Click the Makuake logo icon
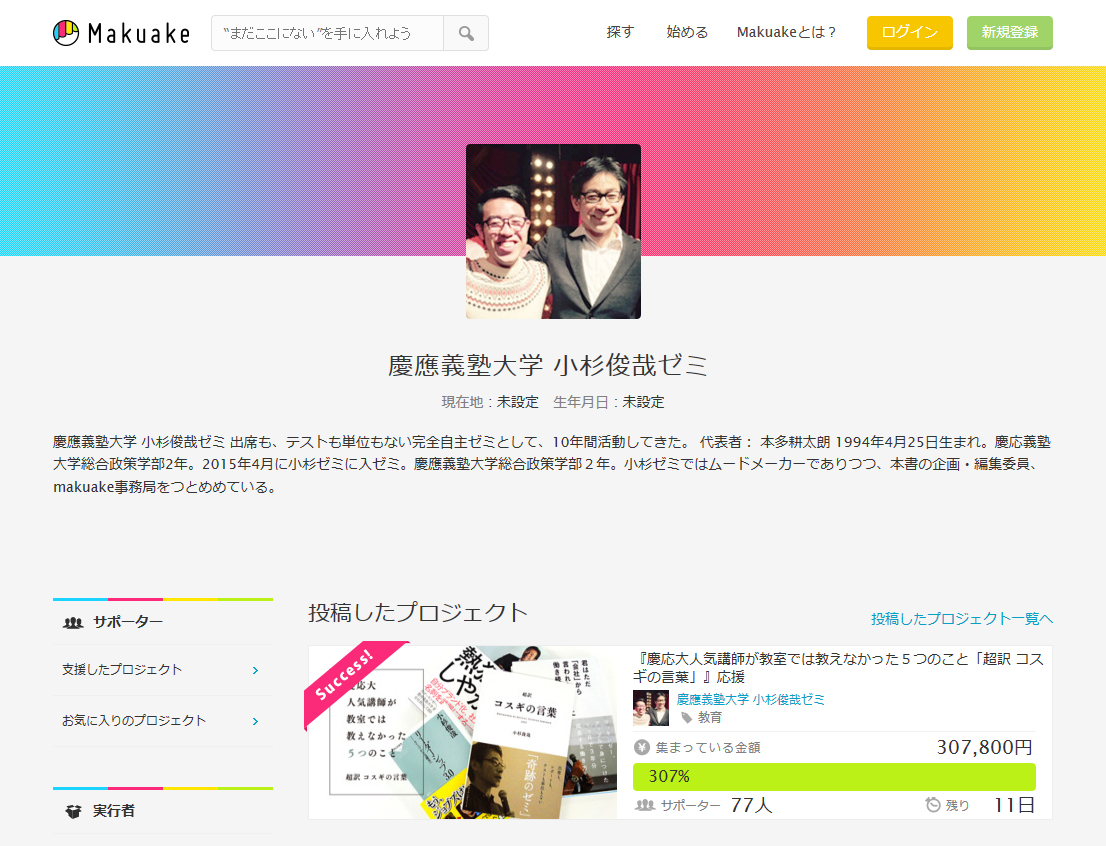 tap(66, 33)
